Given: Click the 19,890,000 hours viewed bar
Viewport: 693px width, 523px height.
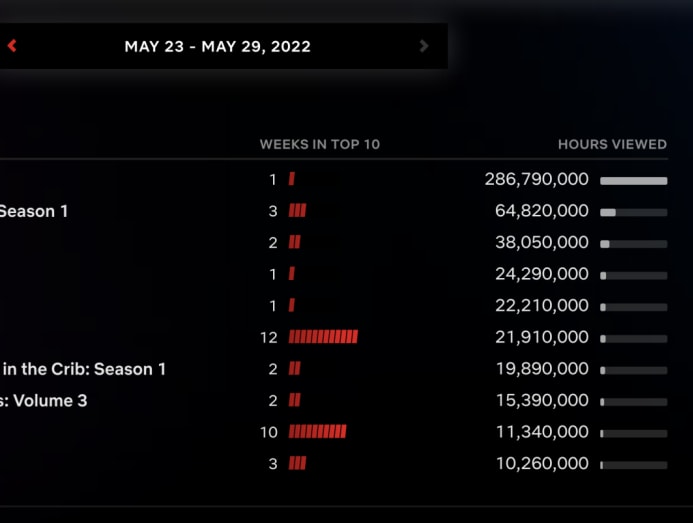Looking at the screenshot, I should point(634,370).
